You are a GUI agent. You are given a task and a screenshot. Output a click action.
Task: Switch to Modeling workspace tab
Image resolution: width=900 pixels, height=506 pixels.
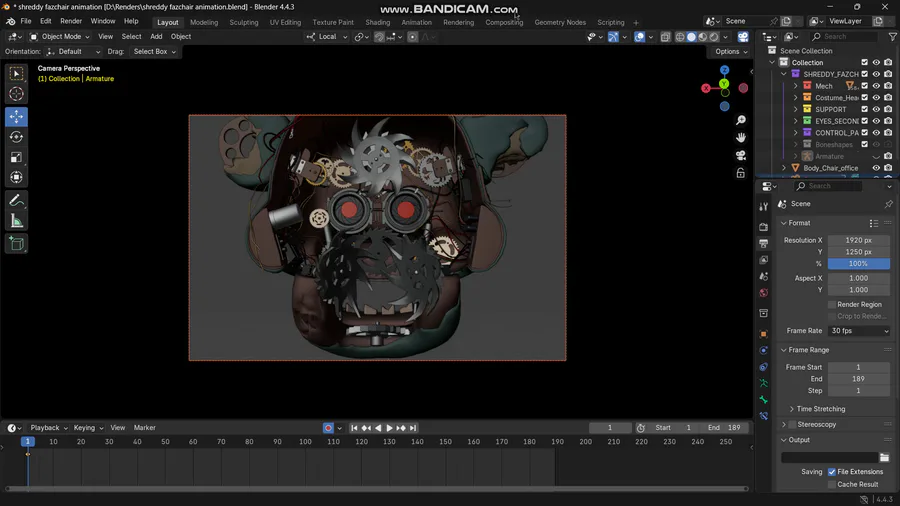tap(204, 22)
